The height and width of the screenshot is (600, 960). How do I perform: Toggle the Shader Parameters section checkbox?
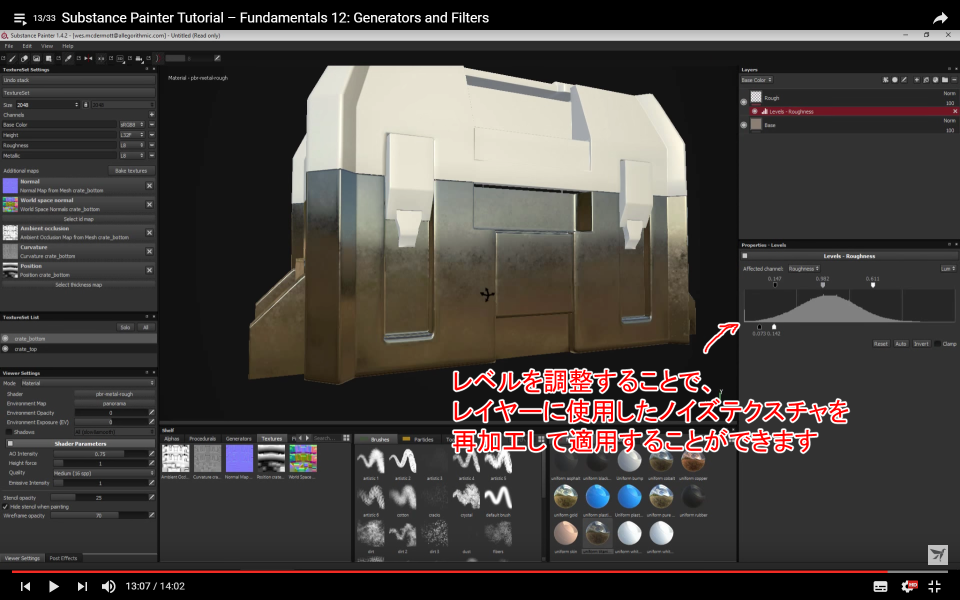[x=10, y=443]
